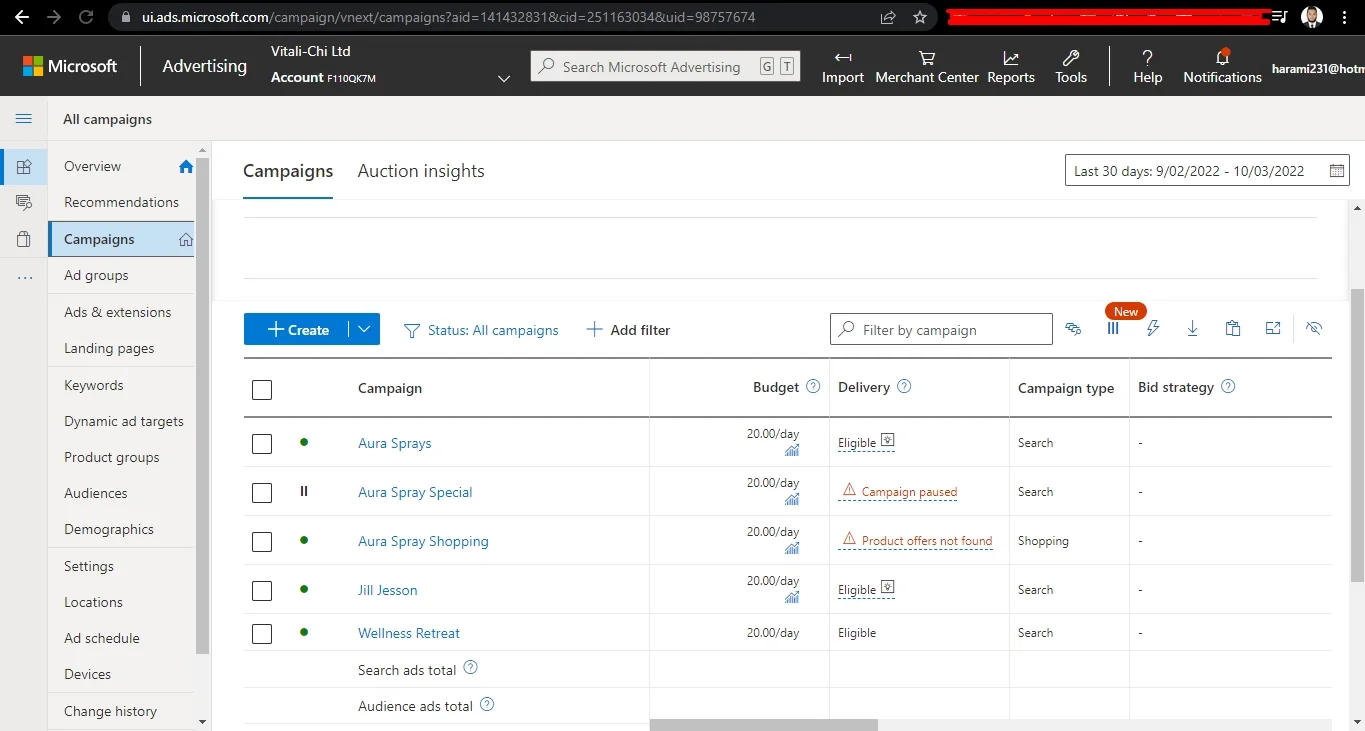Click the Columns icon below New badge
1365x731 pixels.
point(1112,328)
